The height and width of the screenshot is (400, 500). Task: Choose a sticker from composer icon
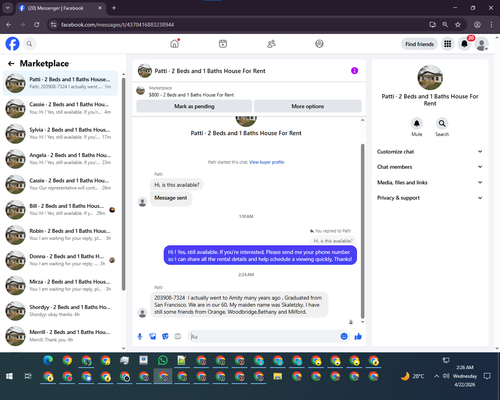click(x=165, y=336)
